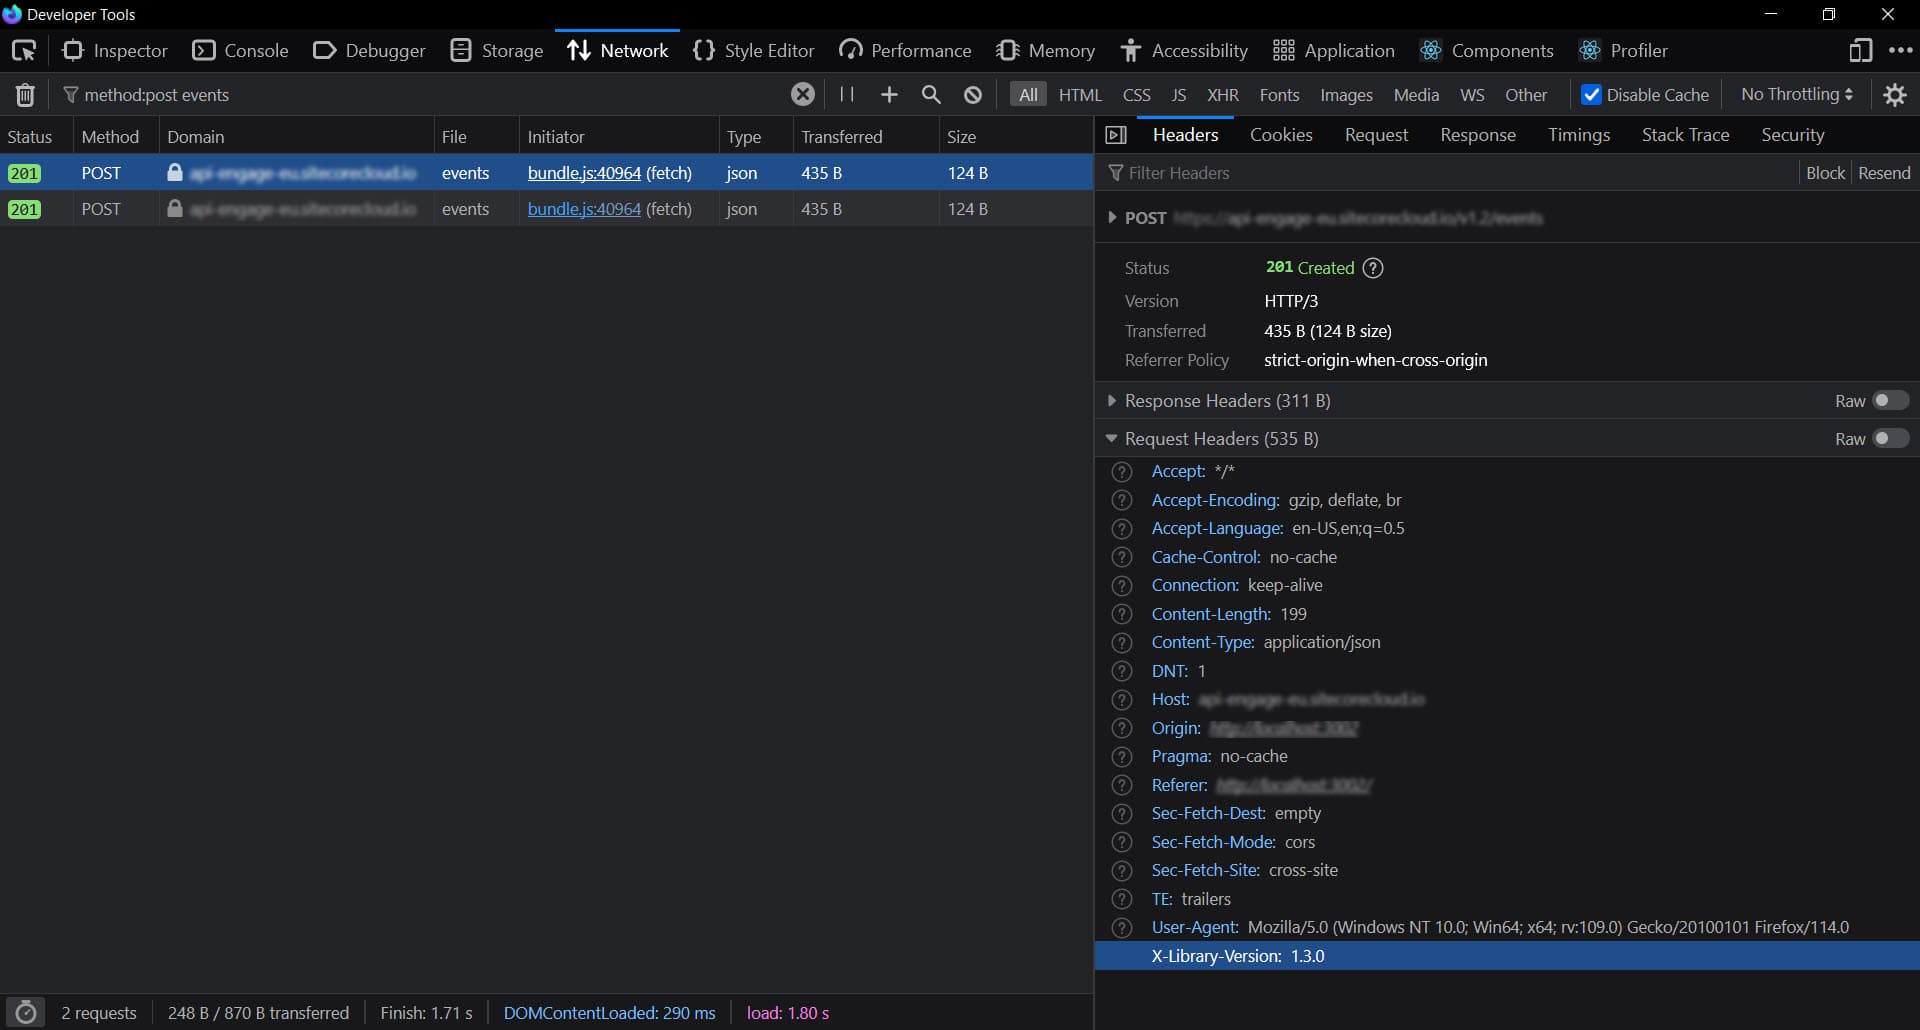1920x1030 pixels.
Task: Open the Storage tab
Action: click(x=497, y=50)
